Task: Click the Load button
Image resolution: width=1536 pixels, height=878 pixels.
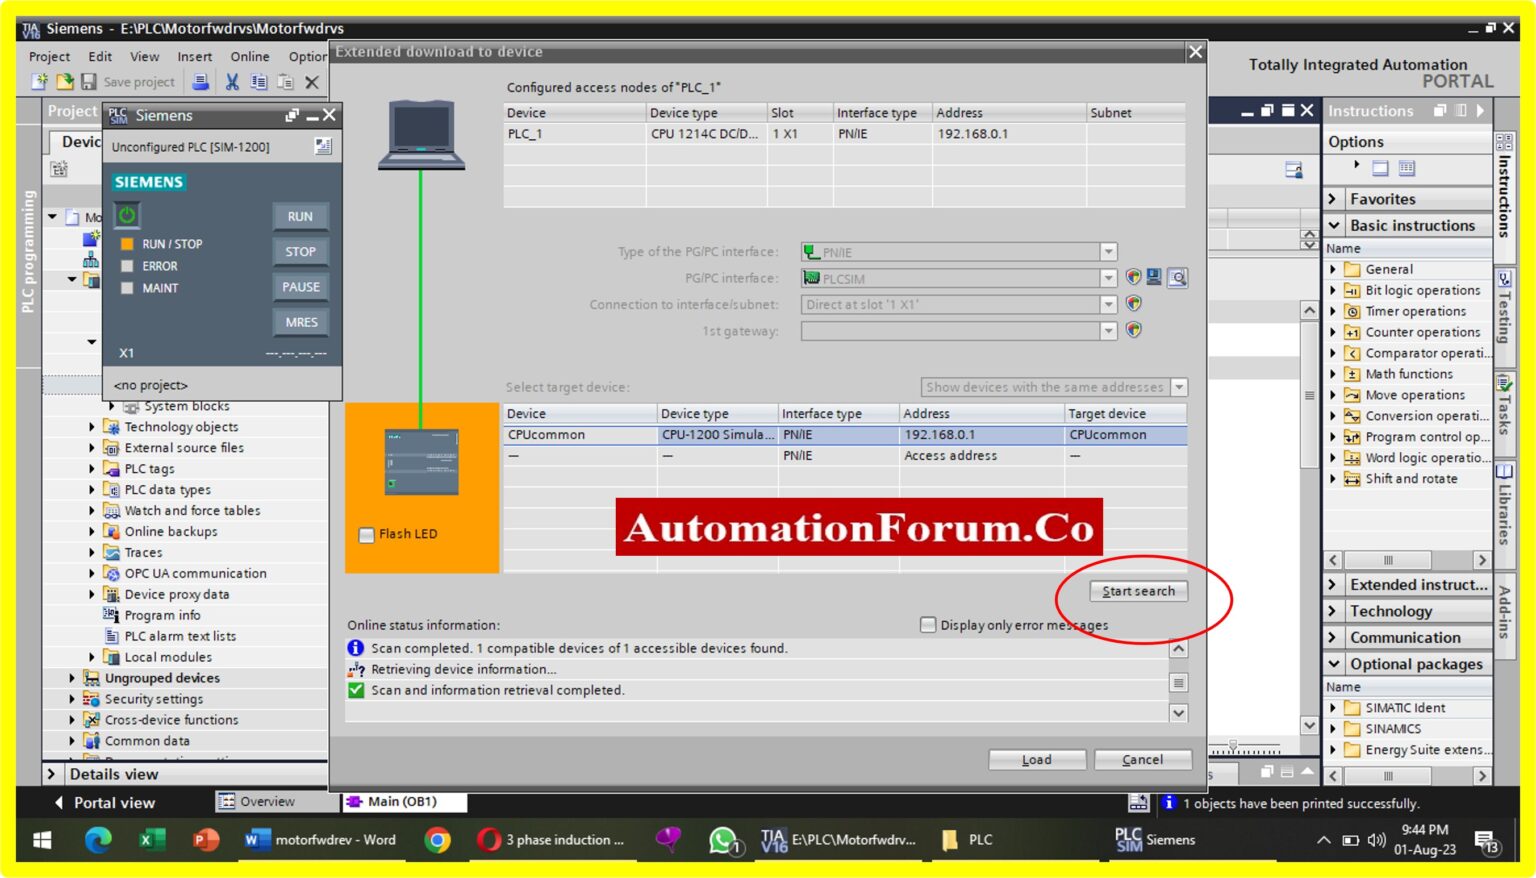Action: pyautogui.click(x=1036, y=759)
